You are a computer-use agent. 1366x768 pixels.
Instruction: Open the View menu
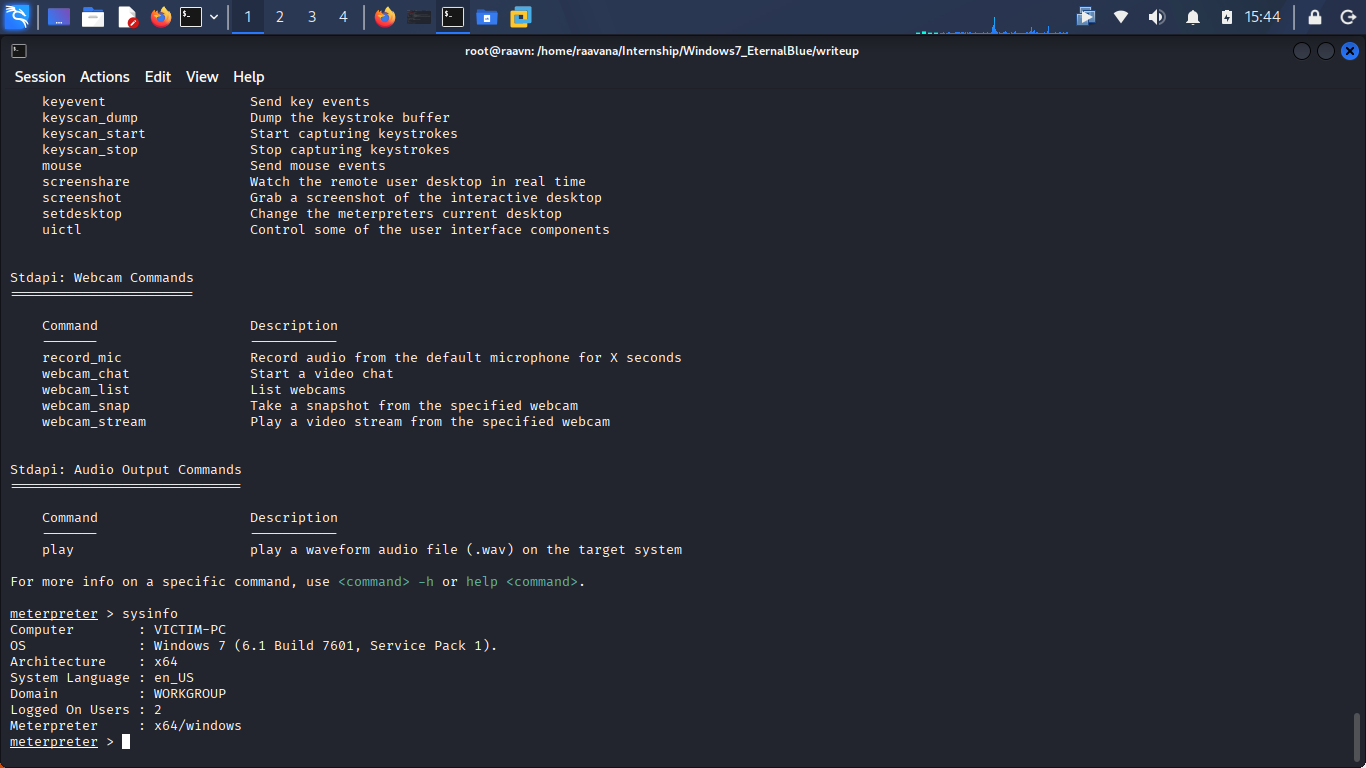pyautogui.click(x=202, y=77)
